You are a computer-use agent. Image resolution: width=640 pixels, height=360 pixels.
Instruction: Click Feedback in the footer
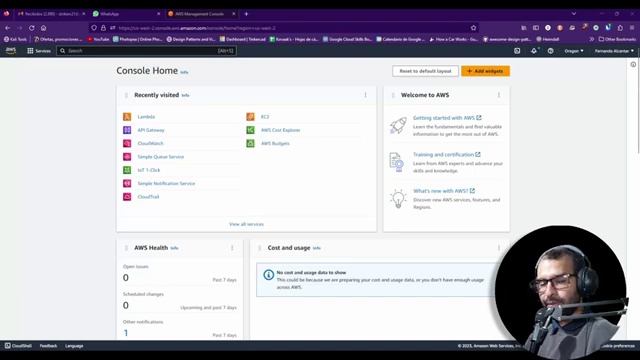coord(48,346)
